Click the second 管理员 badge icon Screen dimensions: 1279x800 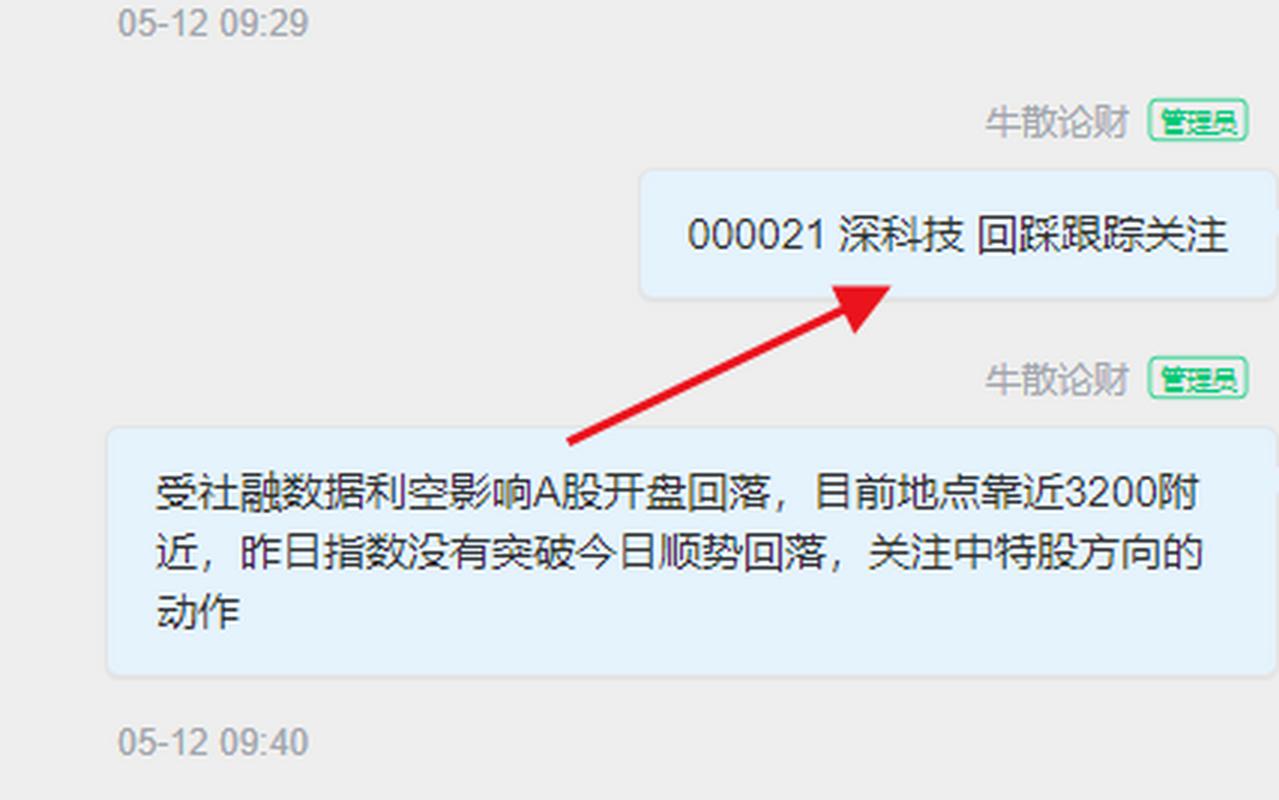(1198, 379)
